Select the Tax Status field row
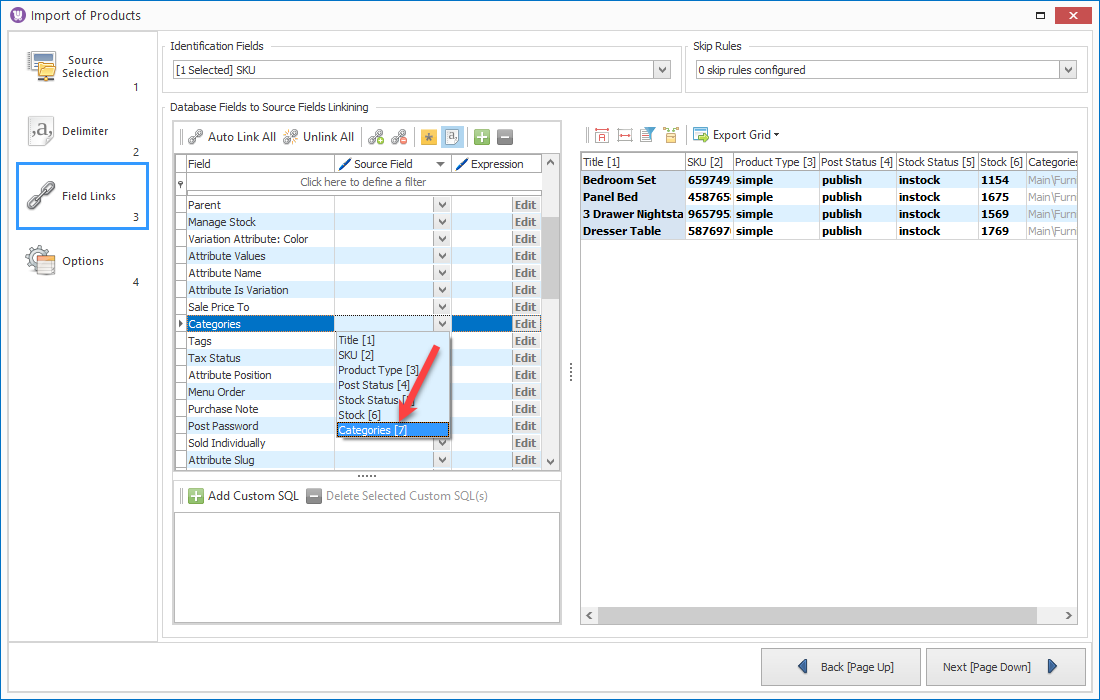This screenshot has width=1100, height=700. point(260,358)
